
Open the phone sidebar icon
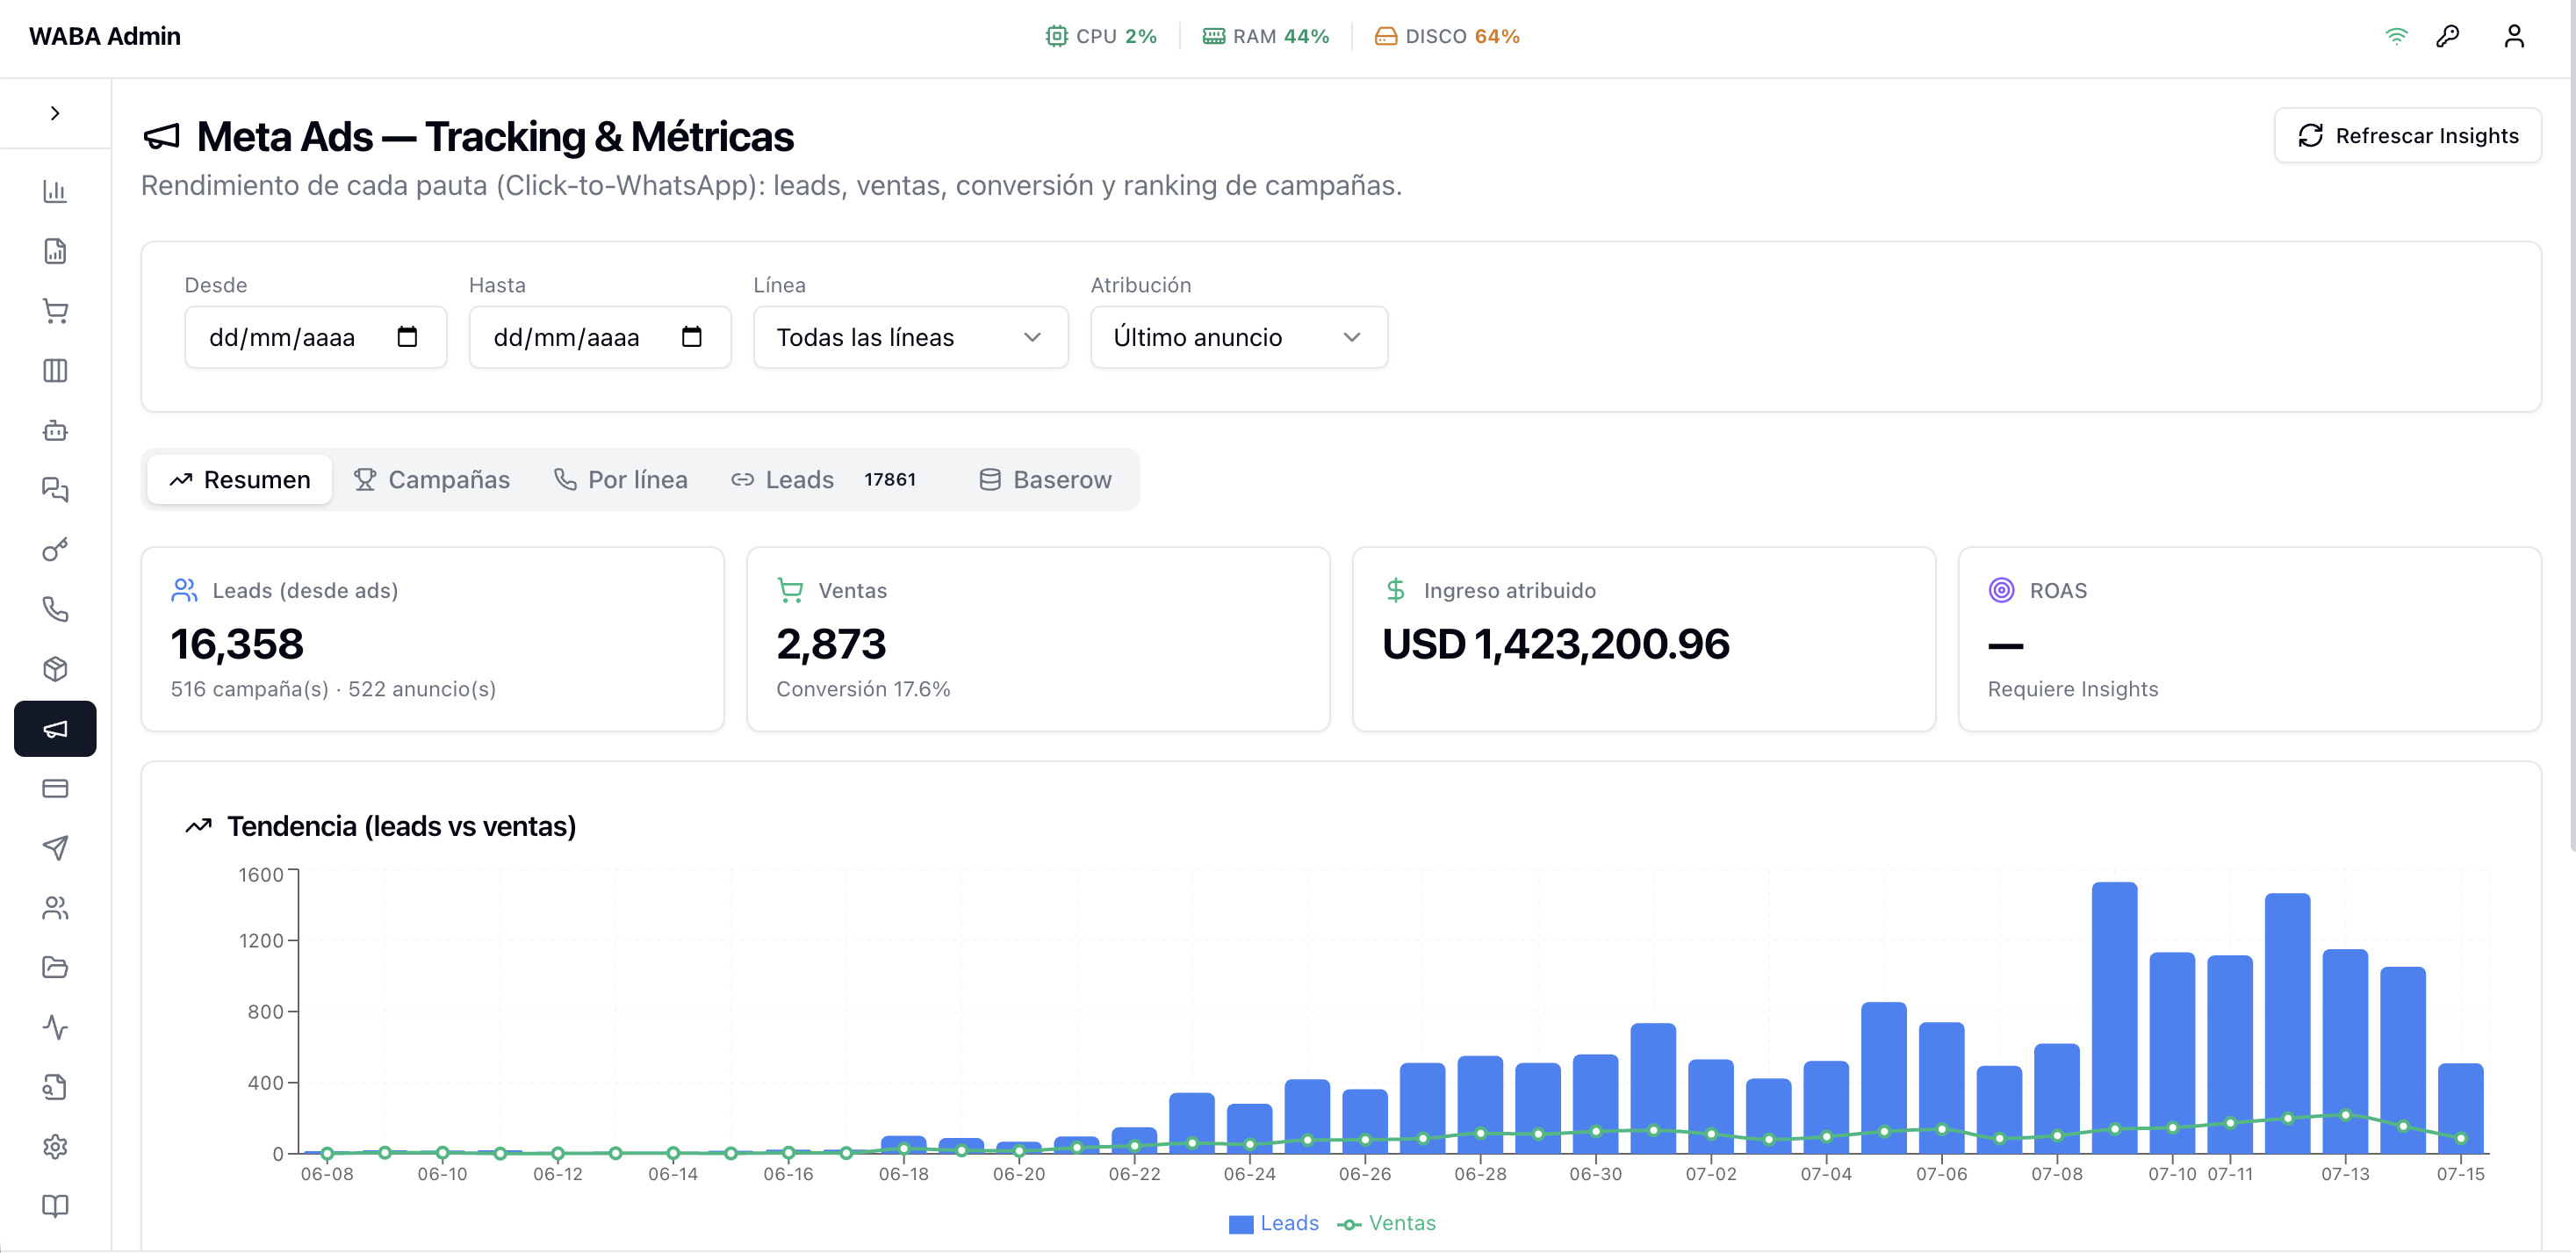(55, 610)
